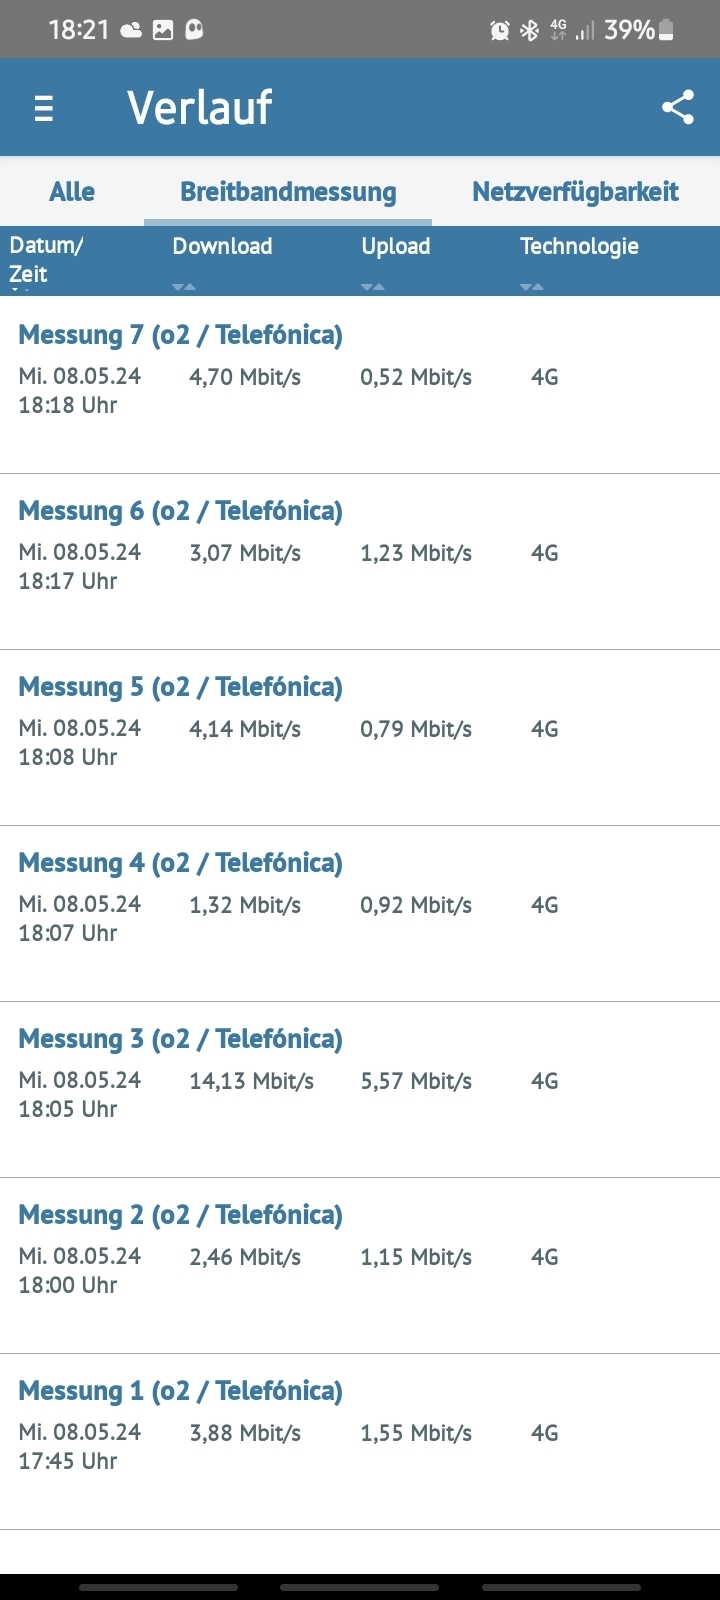720x1600 pixels.
Task: Tap the image notification icon
Action: 162,30
